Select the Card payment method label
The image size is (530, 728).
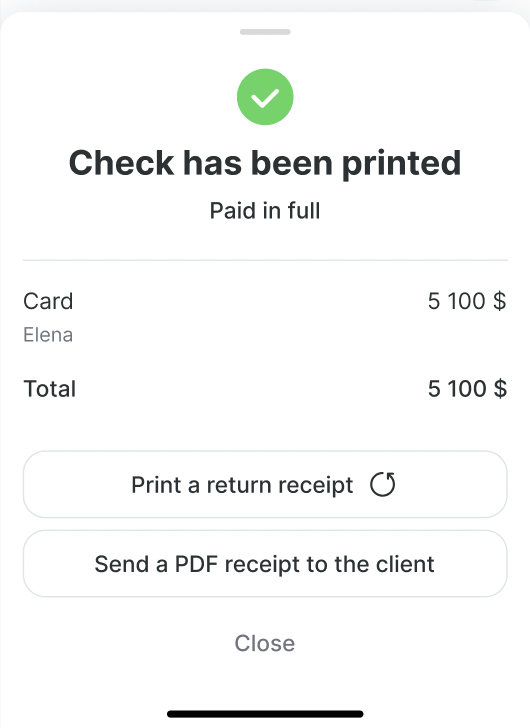tap(48, 301)
